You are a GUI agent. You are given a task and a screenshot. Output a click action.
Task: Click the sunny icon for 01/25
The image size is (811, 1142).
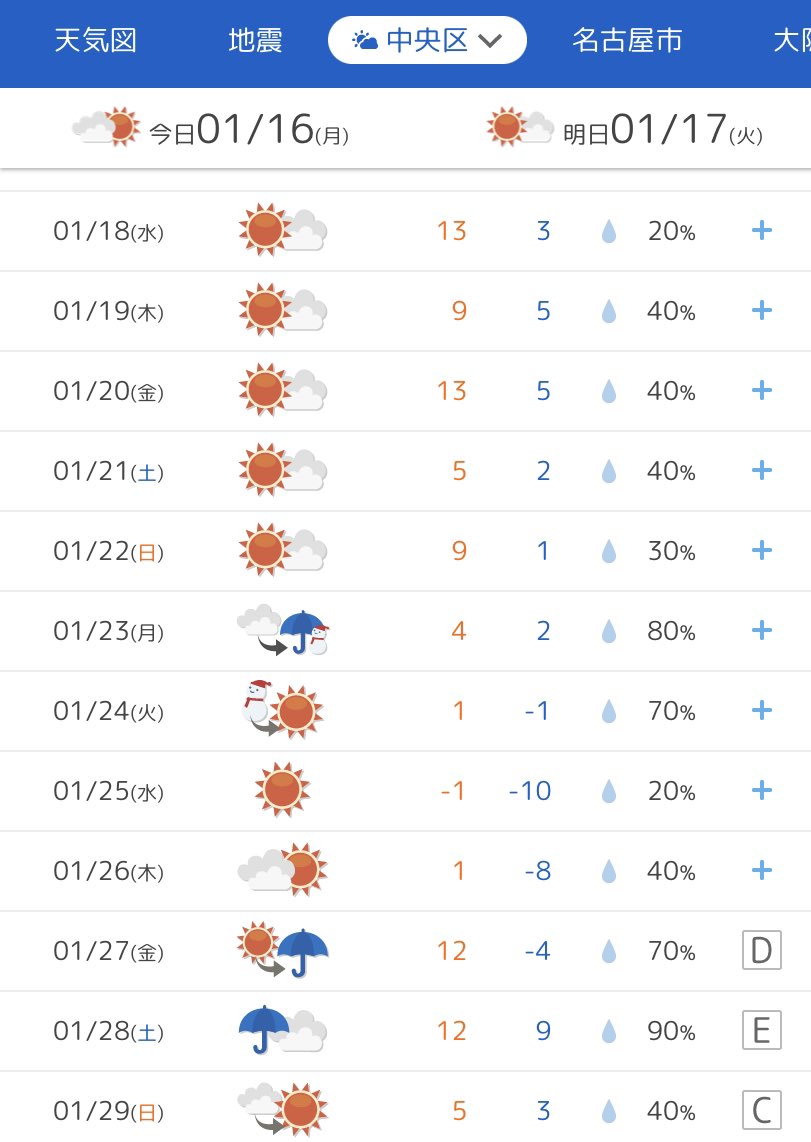point(282,789)
